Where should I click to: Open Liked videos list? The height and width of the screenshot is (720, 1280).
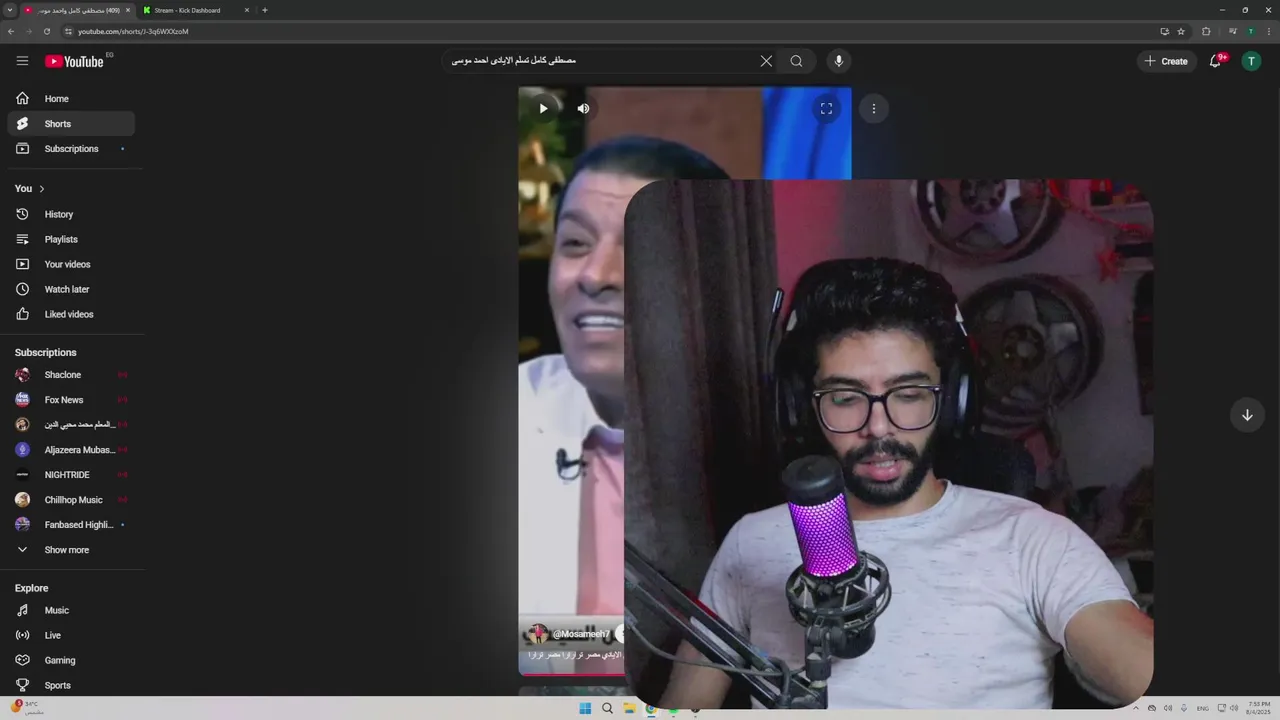(70, 314)
